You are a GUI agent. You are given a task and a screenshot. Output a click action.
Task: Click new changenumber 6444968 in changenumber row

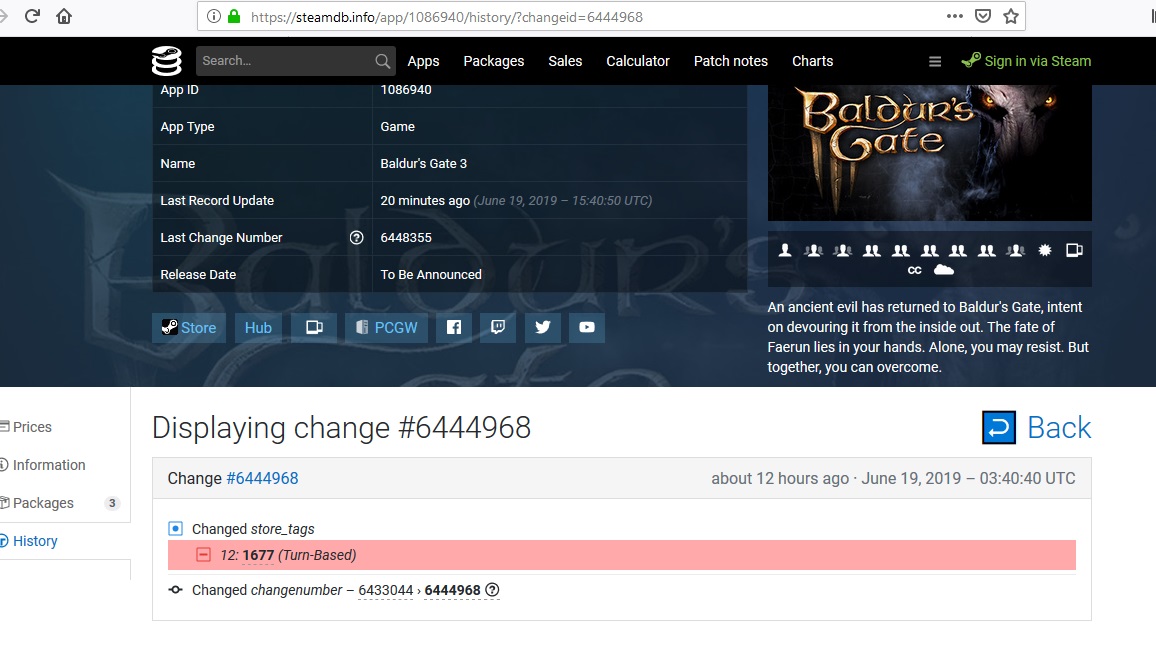click(453, 590)
